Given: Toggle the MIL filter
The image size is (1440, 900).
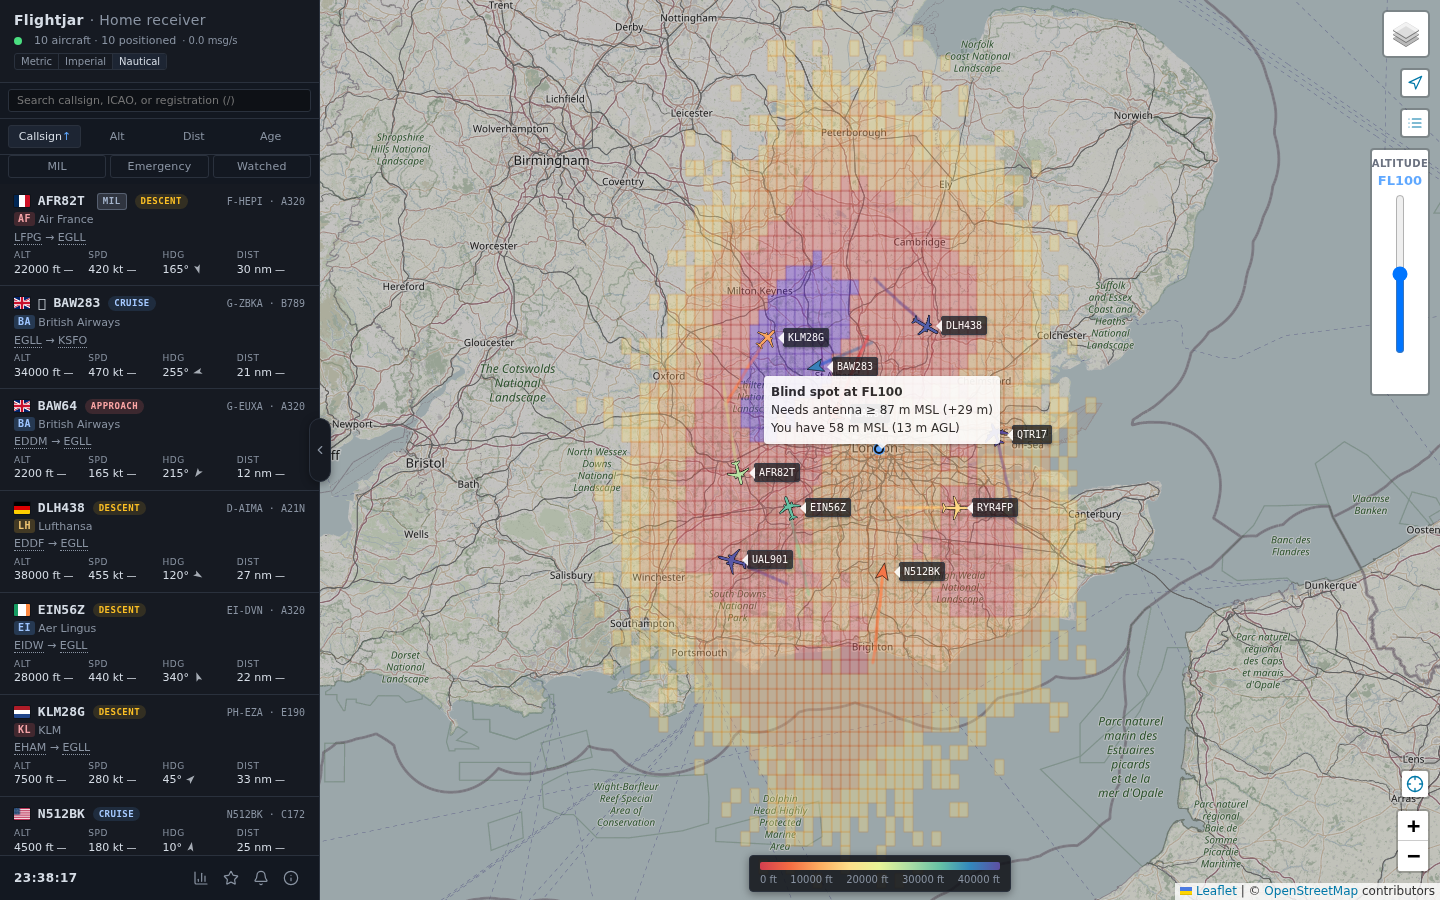Looking at the screenshot, I should pyautogui.click(x=57, y=166).
